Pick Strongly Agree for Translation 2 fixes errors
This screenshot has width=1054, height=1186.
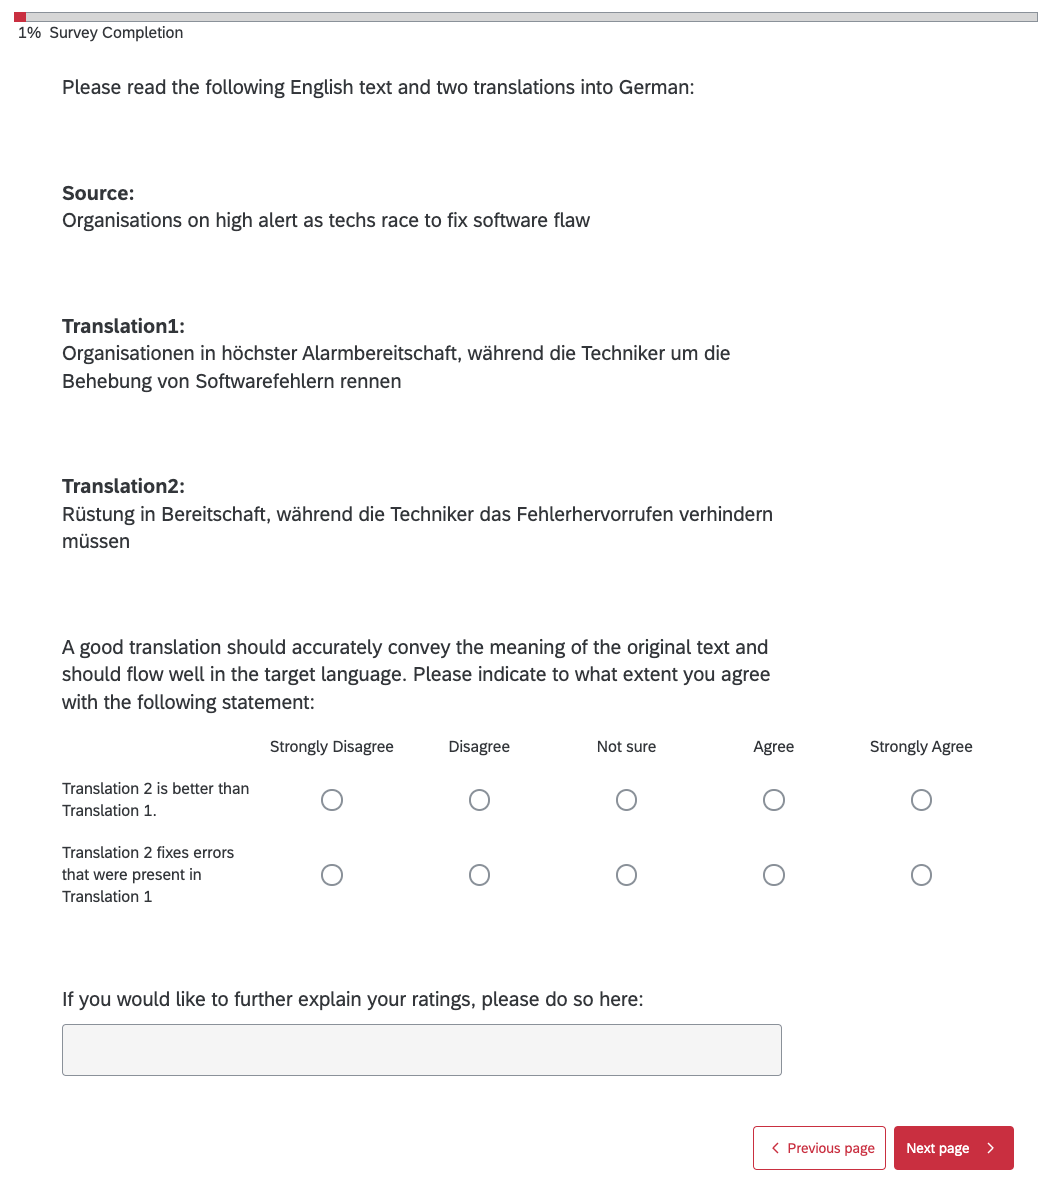921,875
